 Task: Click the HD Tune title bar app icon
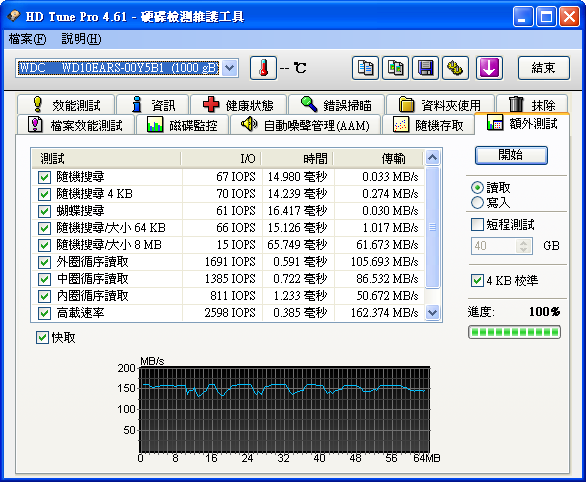coord(14,16)
